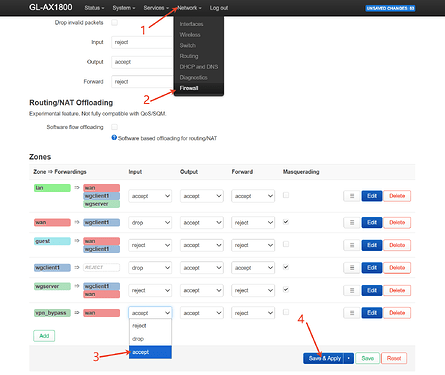Click the Unsaved Changes badge

coord(390,8)
